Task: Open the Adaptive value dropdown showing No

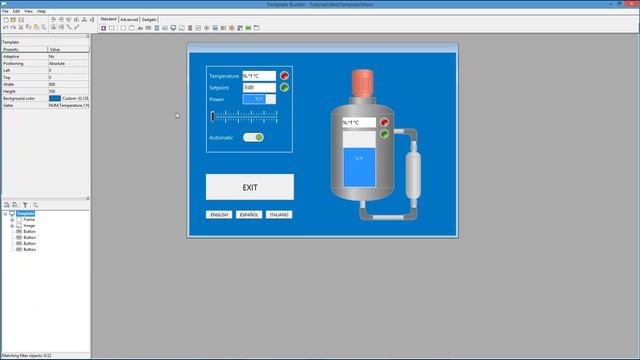Action: [x=68, y=56]
